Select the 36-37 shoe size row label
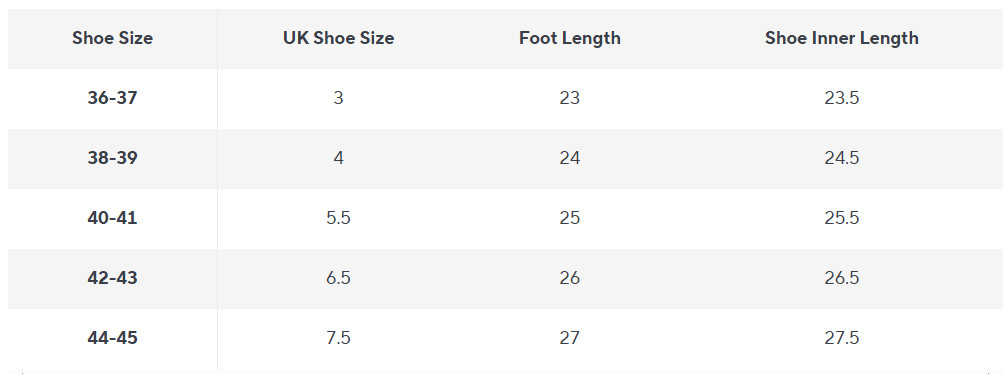Screen dimensions: 1005x374 (112, 98)
